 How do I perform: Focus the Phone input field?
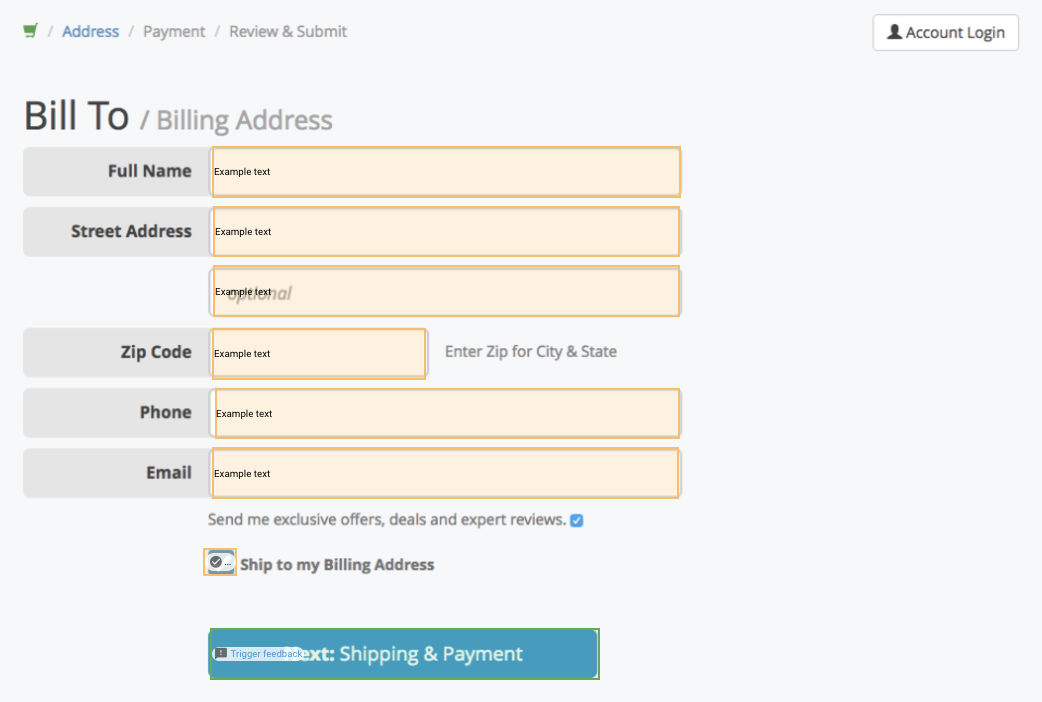click(x=447, y=413)
